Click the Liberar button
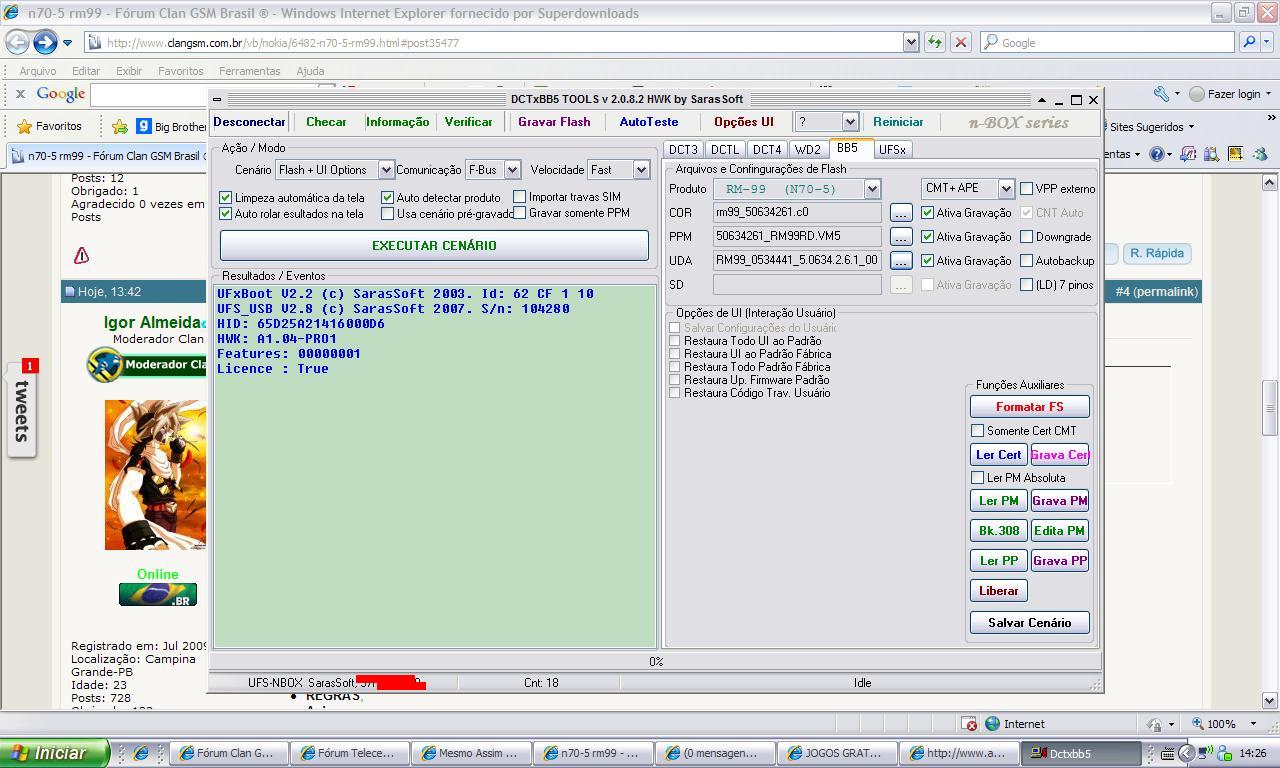This screenshot has height=768, width=1280. [998, 591]
